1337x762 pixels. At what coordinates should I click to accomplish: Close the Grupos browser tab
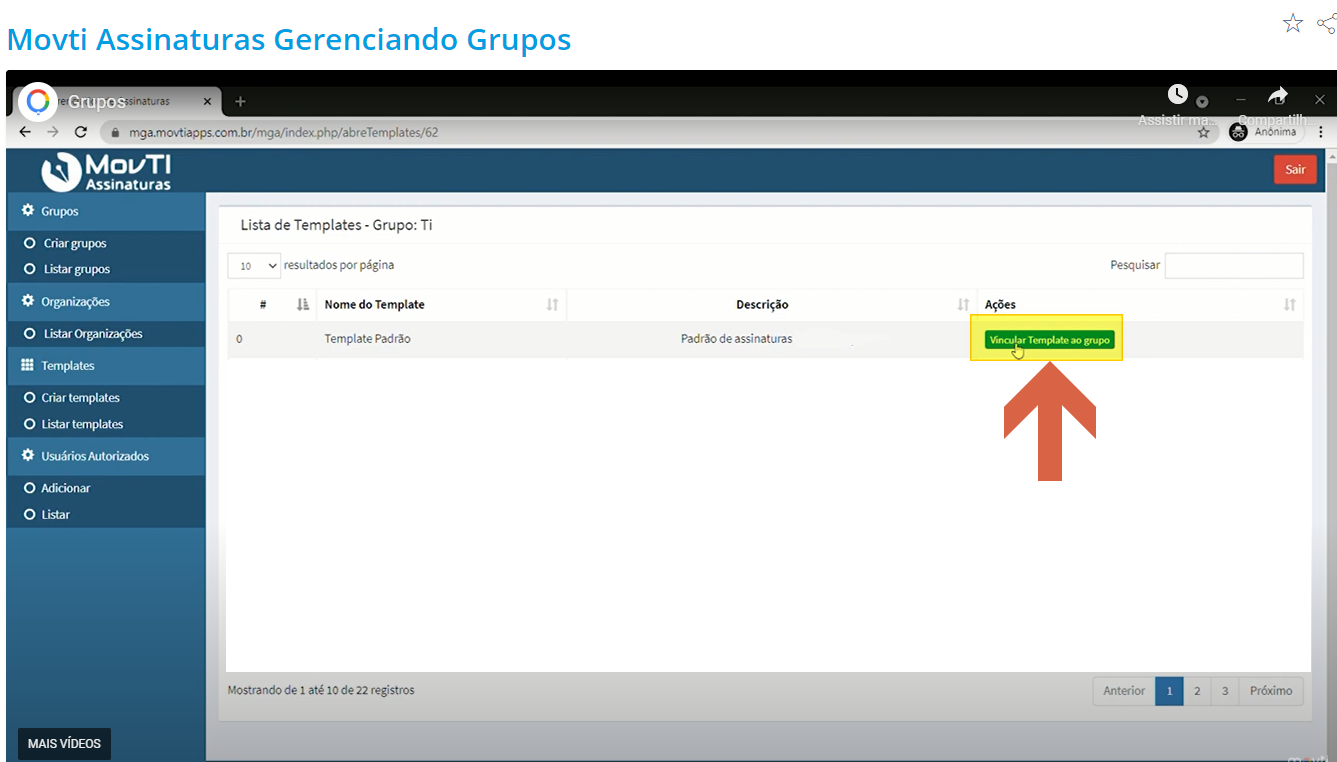click(x=207, y=101)
